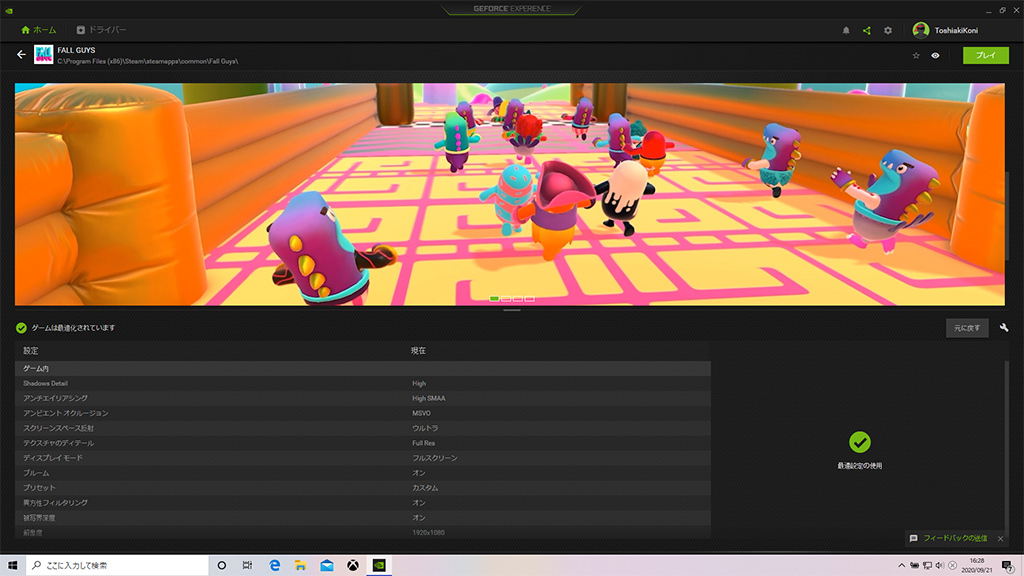1024x576 pixels.
Task: Click the High SMAA value
Action: [x=428, y=398]
